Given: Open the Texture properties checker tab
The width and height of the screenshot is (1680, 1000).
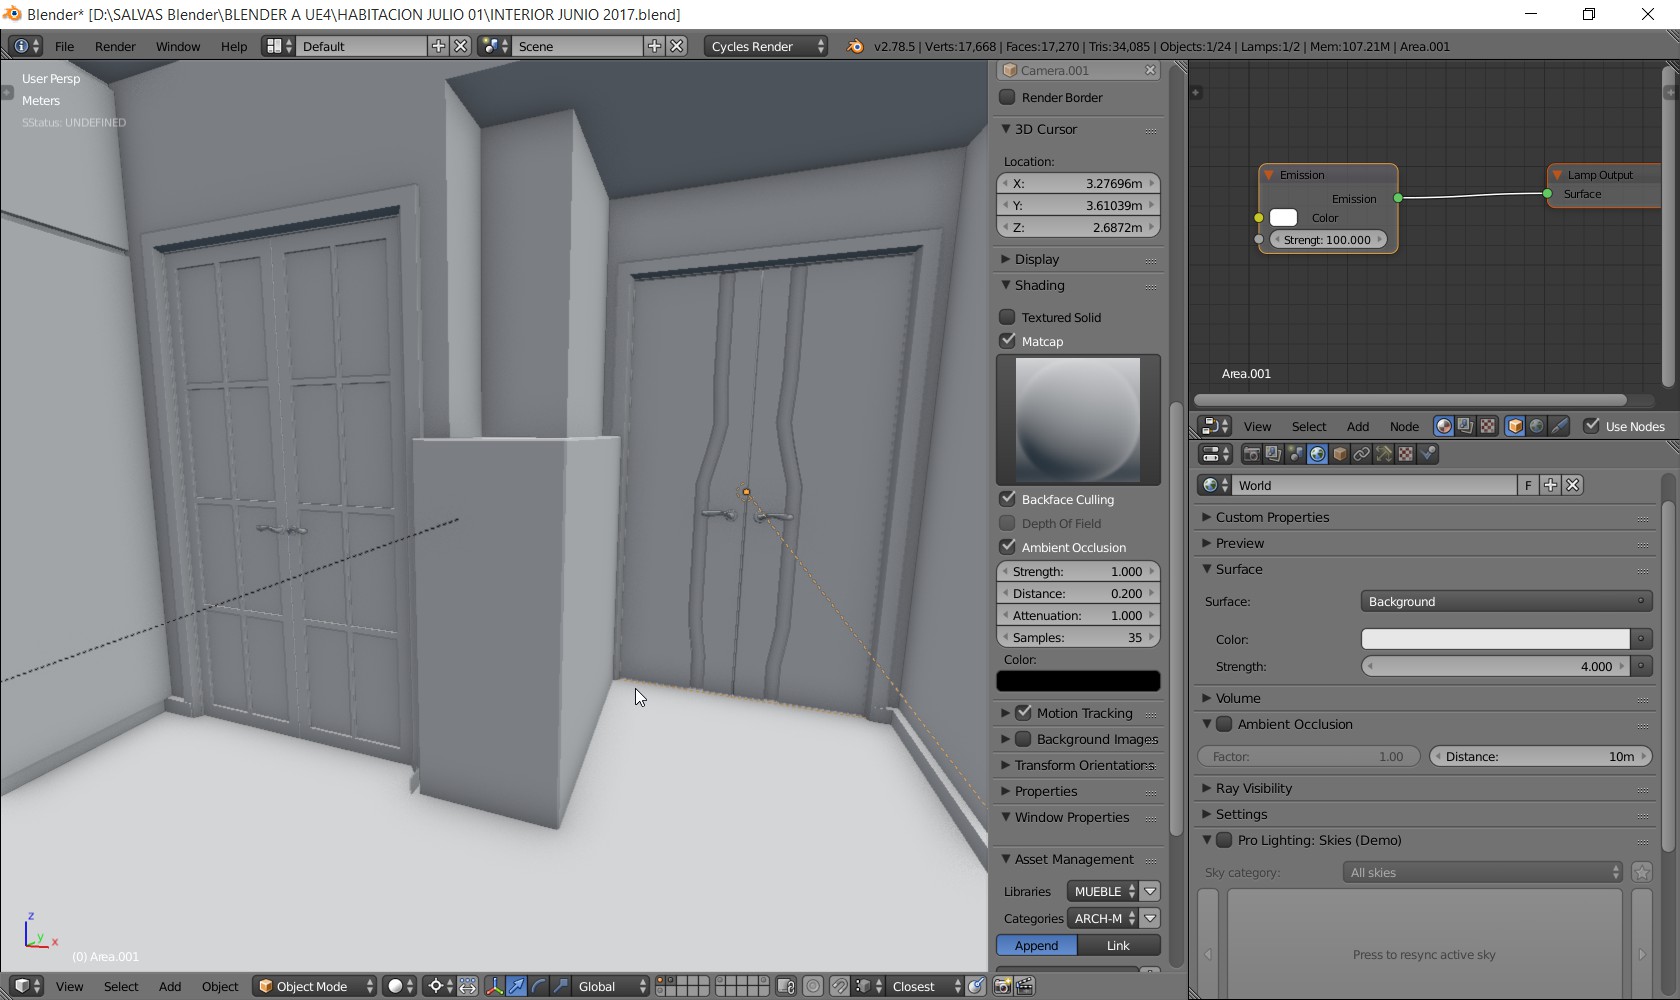Looking at the screenshot, I should pyautogui.click(x=1406, y=454).
